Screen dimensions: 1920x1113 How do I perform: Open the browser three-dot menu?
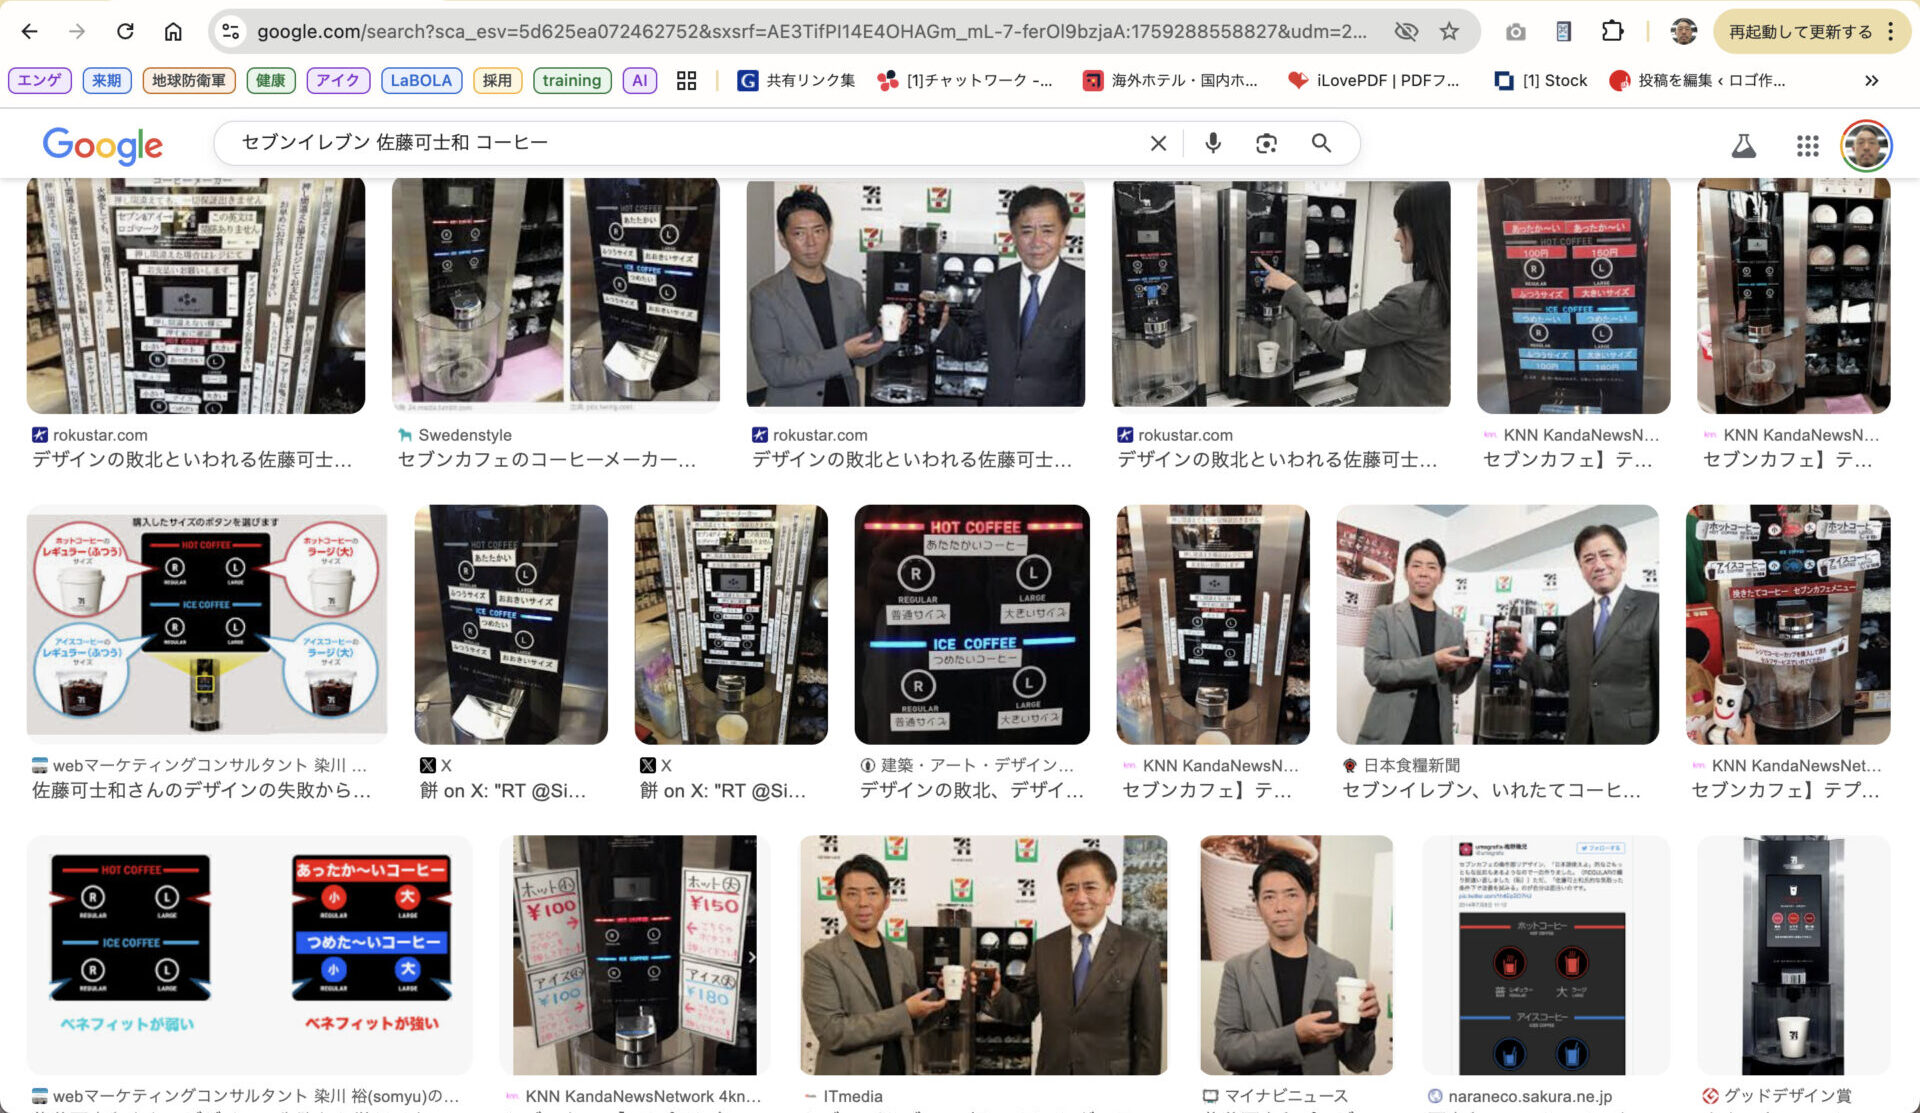[x=1890, y=31]
